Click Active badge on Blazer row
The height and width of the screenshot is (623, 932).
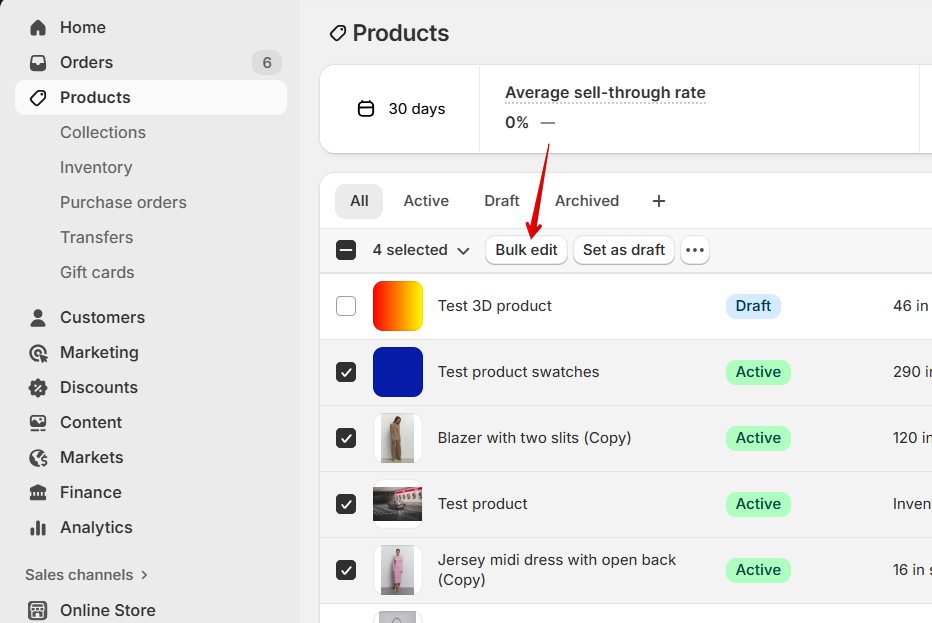tap(758, 438)
